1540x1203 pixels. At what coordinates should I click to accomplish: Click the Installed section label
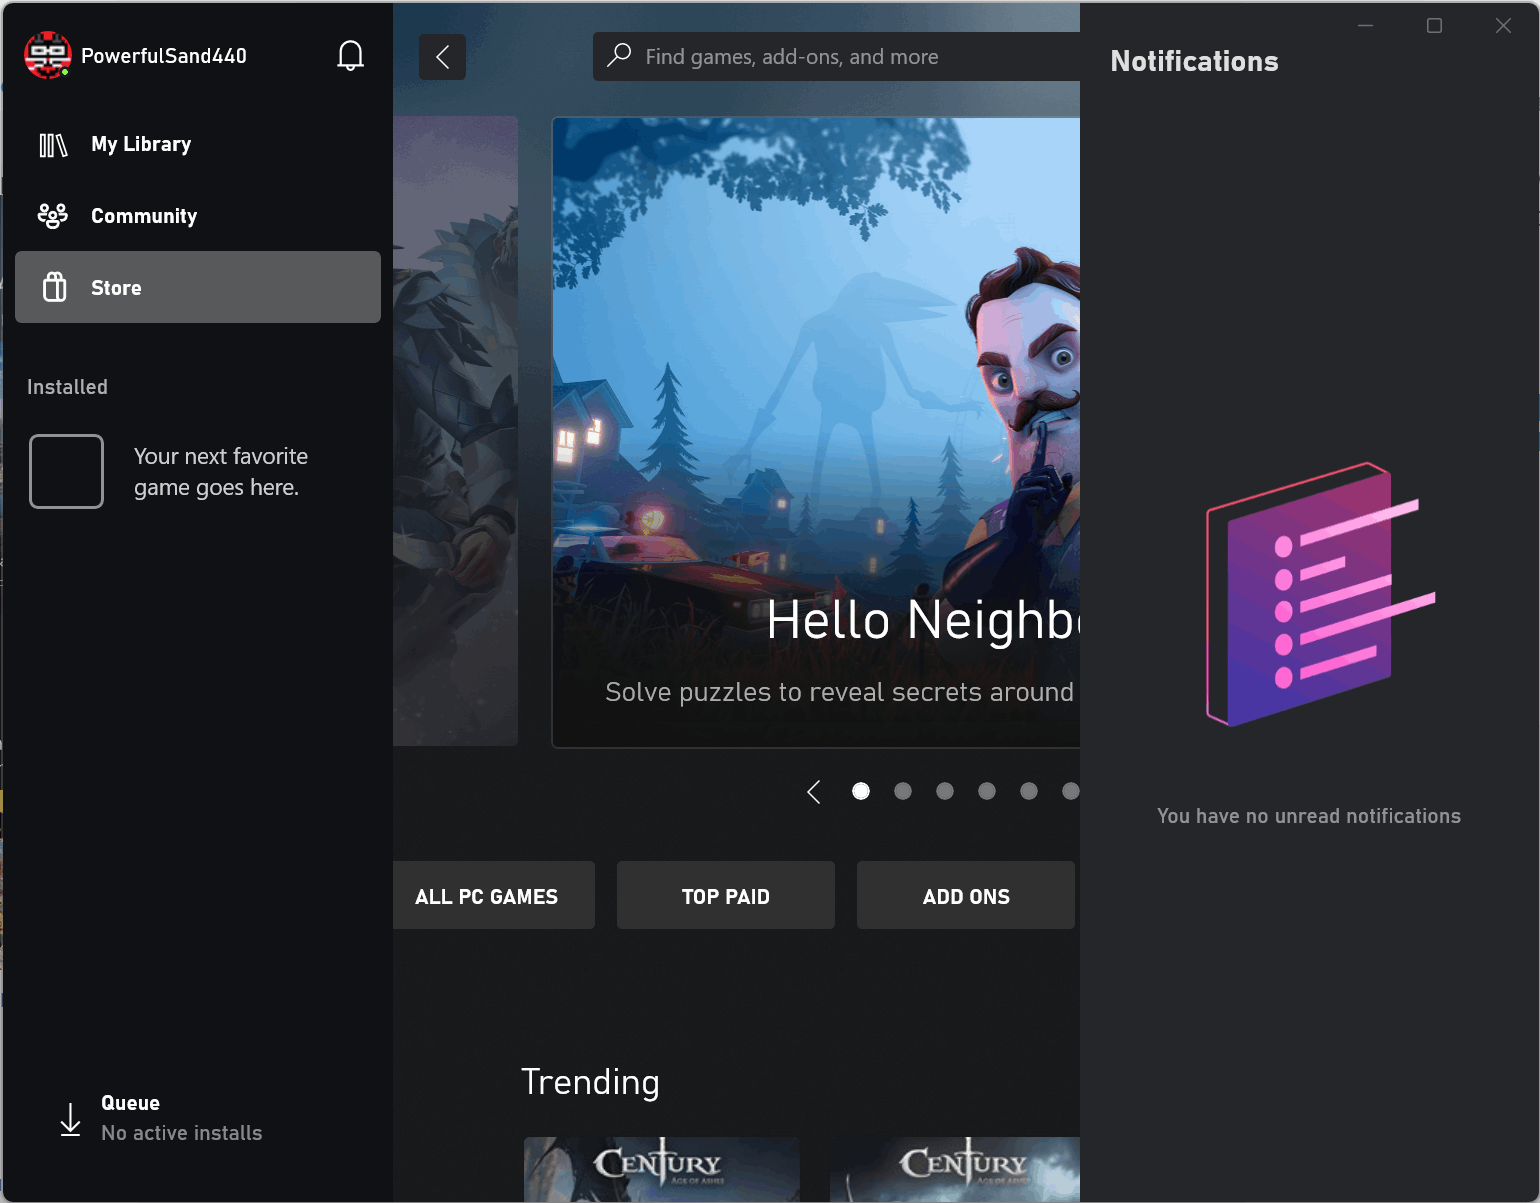(67, 387)
